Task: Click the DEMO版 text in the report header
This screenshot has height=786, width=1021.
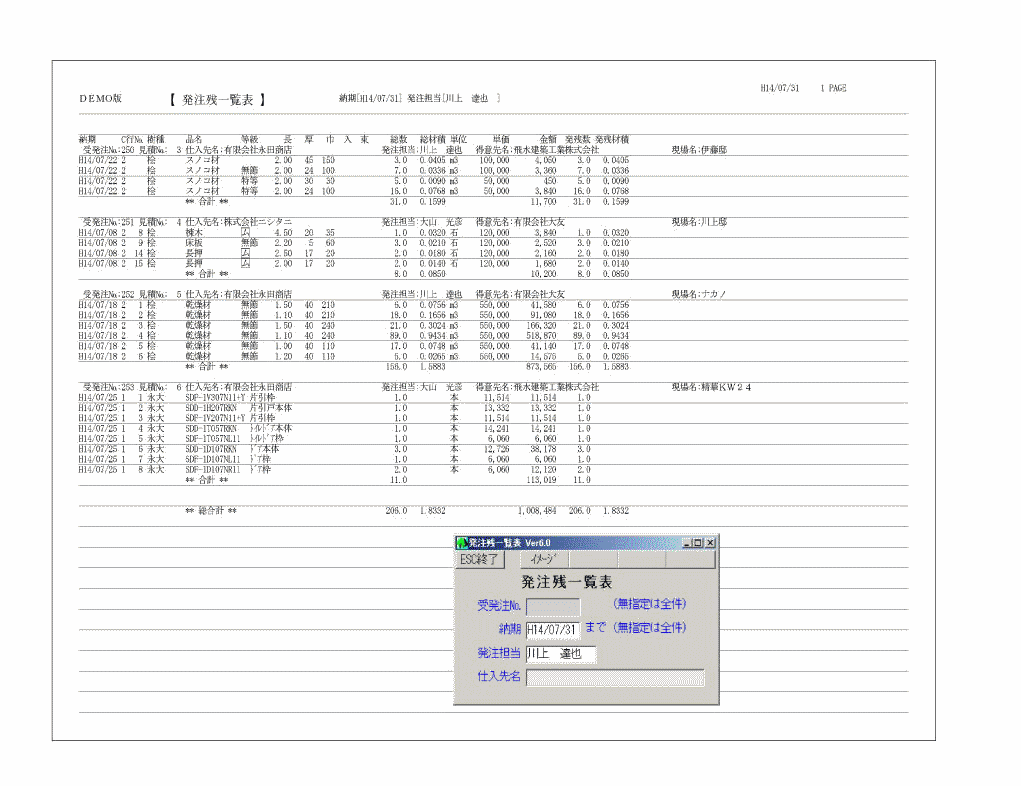Action: point(100,98)
